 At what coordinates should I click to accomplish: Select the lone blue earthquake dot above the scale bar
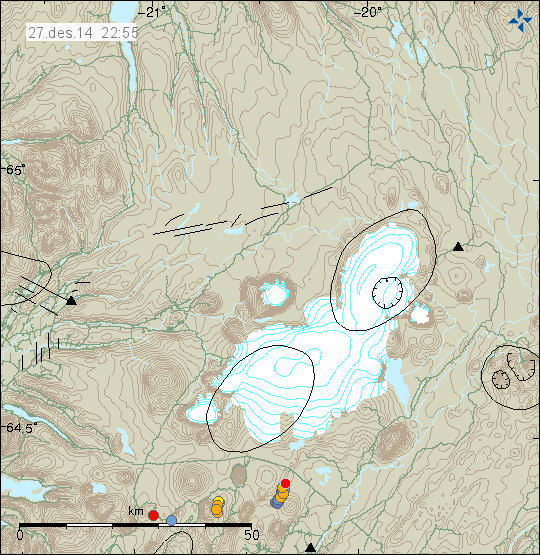[171, 520]
